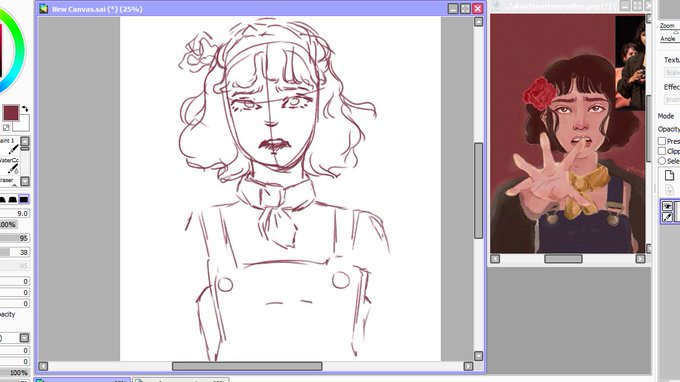The image size is (680, 382).
Task: Select the WaterColor brush tool
Action: point(10,165)
